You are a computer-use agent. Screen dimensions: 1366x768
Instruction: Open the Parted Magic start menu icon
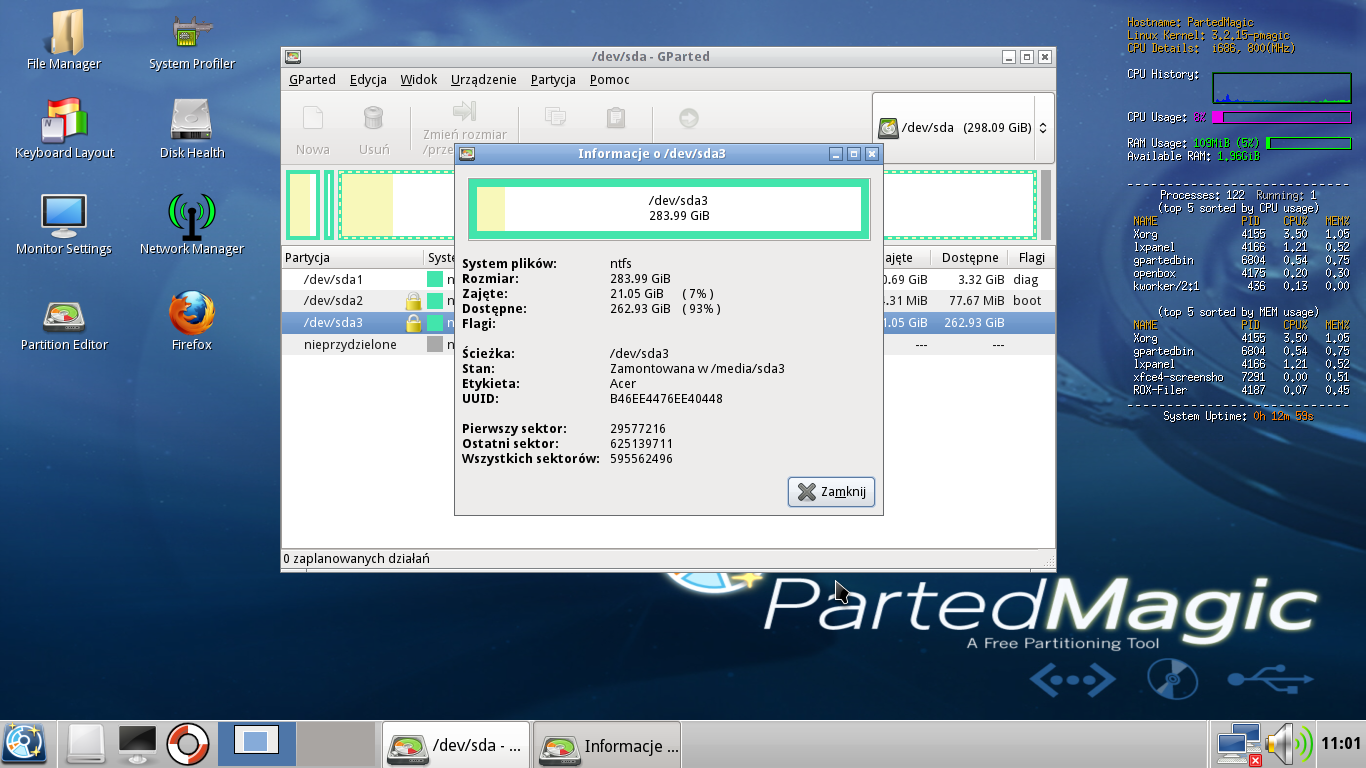24,744
